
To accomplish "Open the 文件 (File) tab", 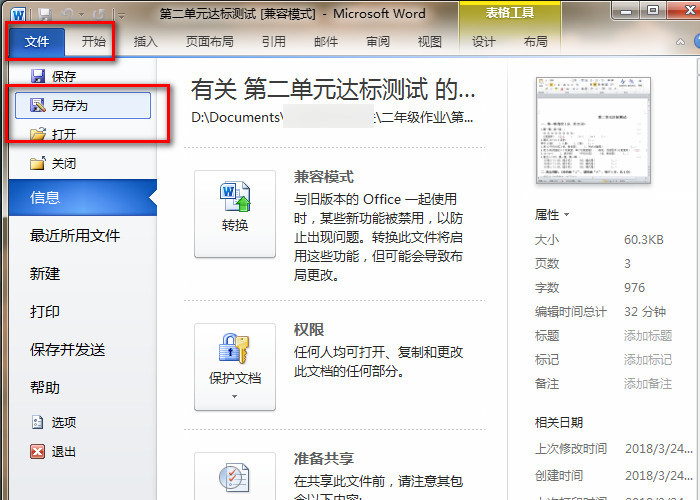I will pyautogui.click(x=37, y=42).
